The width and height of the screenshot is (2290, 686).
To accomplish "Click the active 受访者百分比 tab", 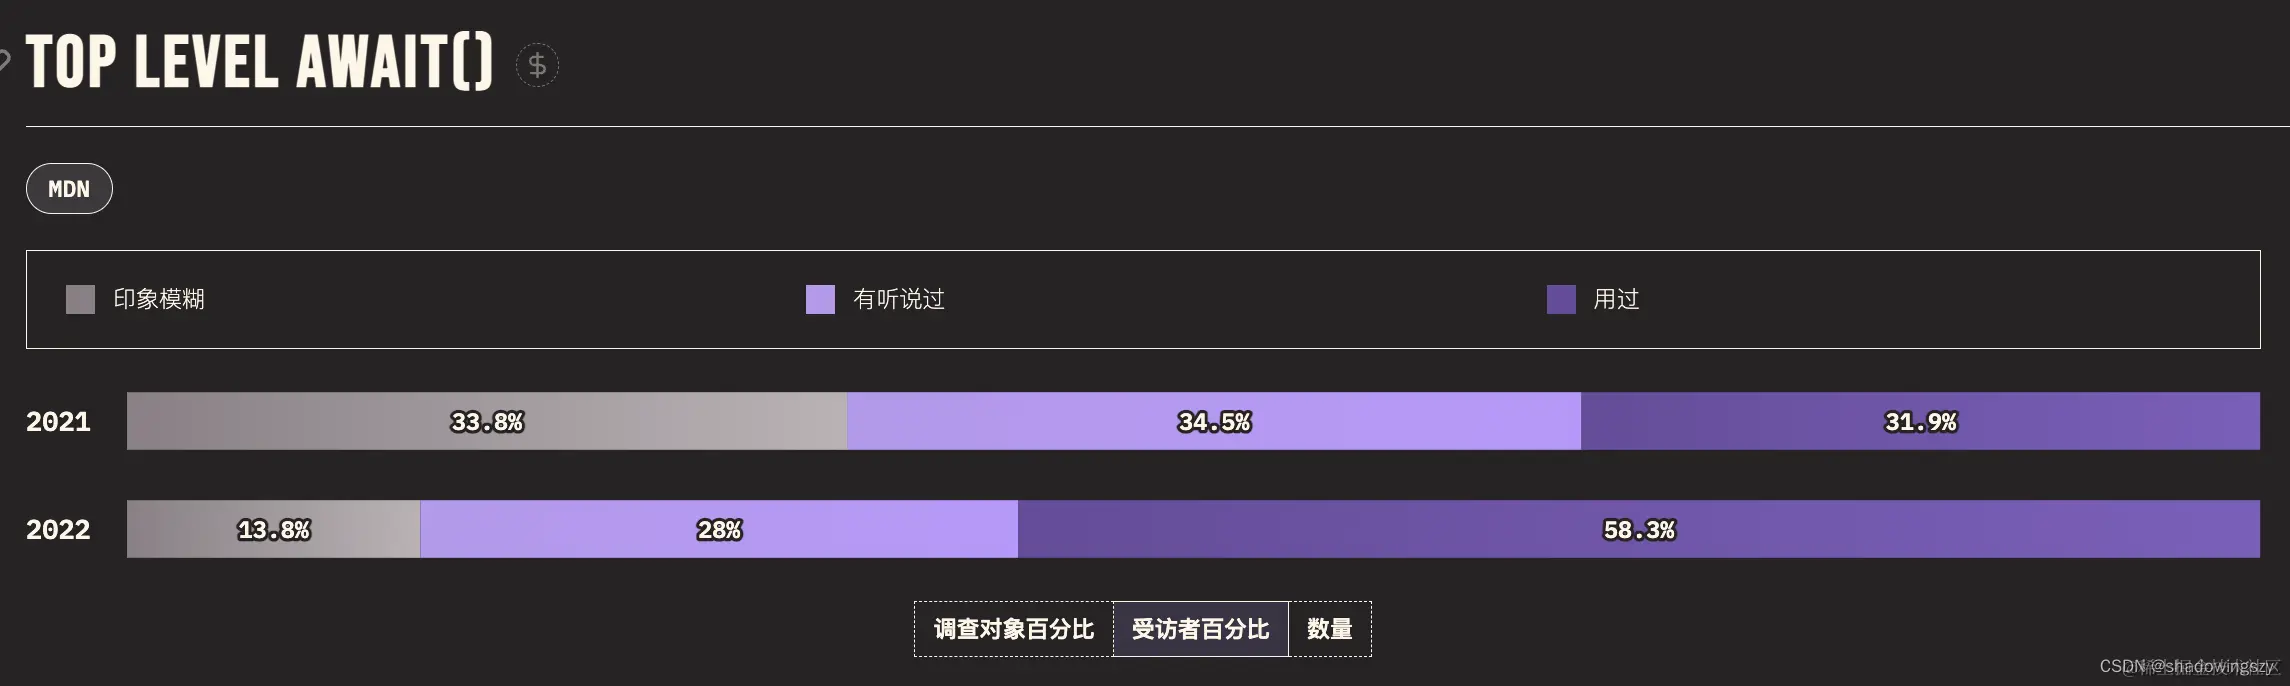I will point(1200,629).
